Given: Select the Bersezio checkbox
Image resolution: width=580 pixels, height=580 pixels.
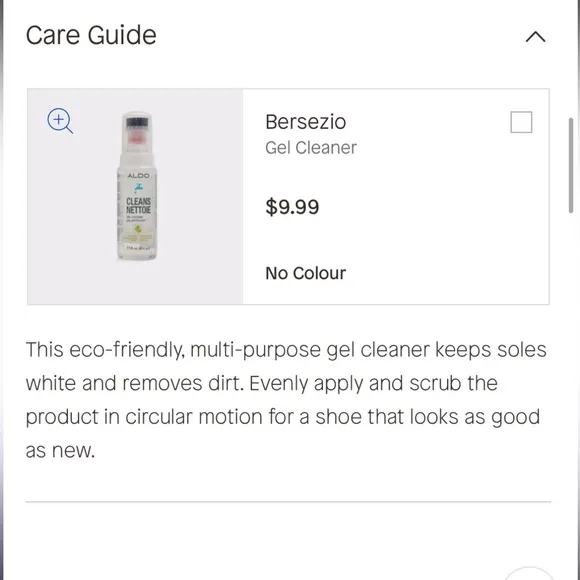Looking at the screenshot, I should (x=521, y=122).
